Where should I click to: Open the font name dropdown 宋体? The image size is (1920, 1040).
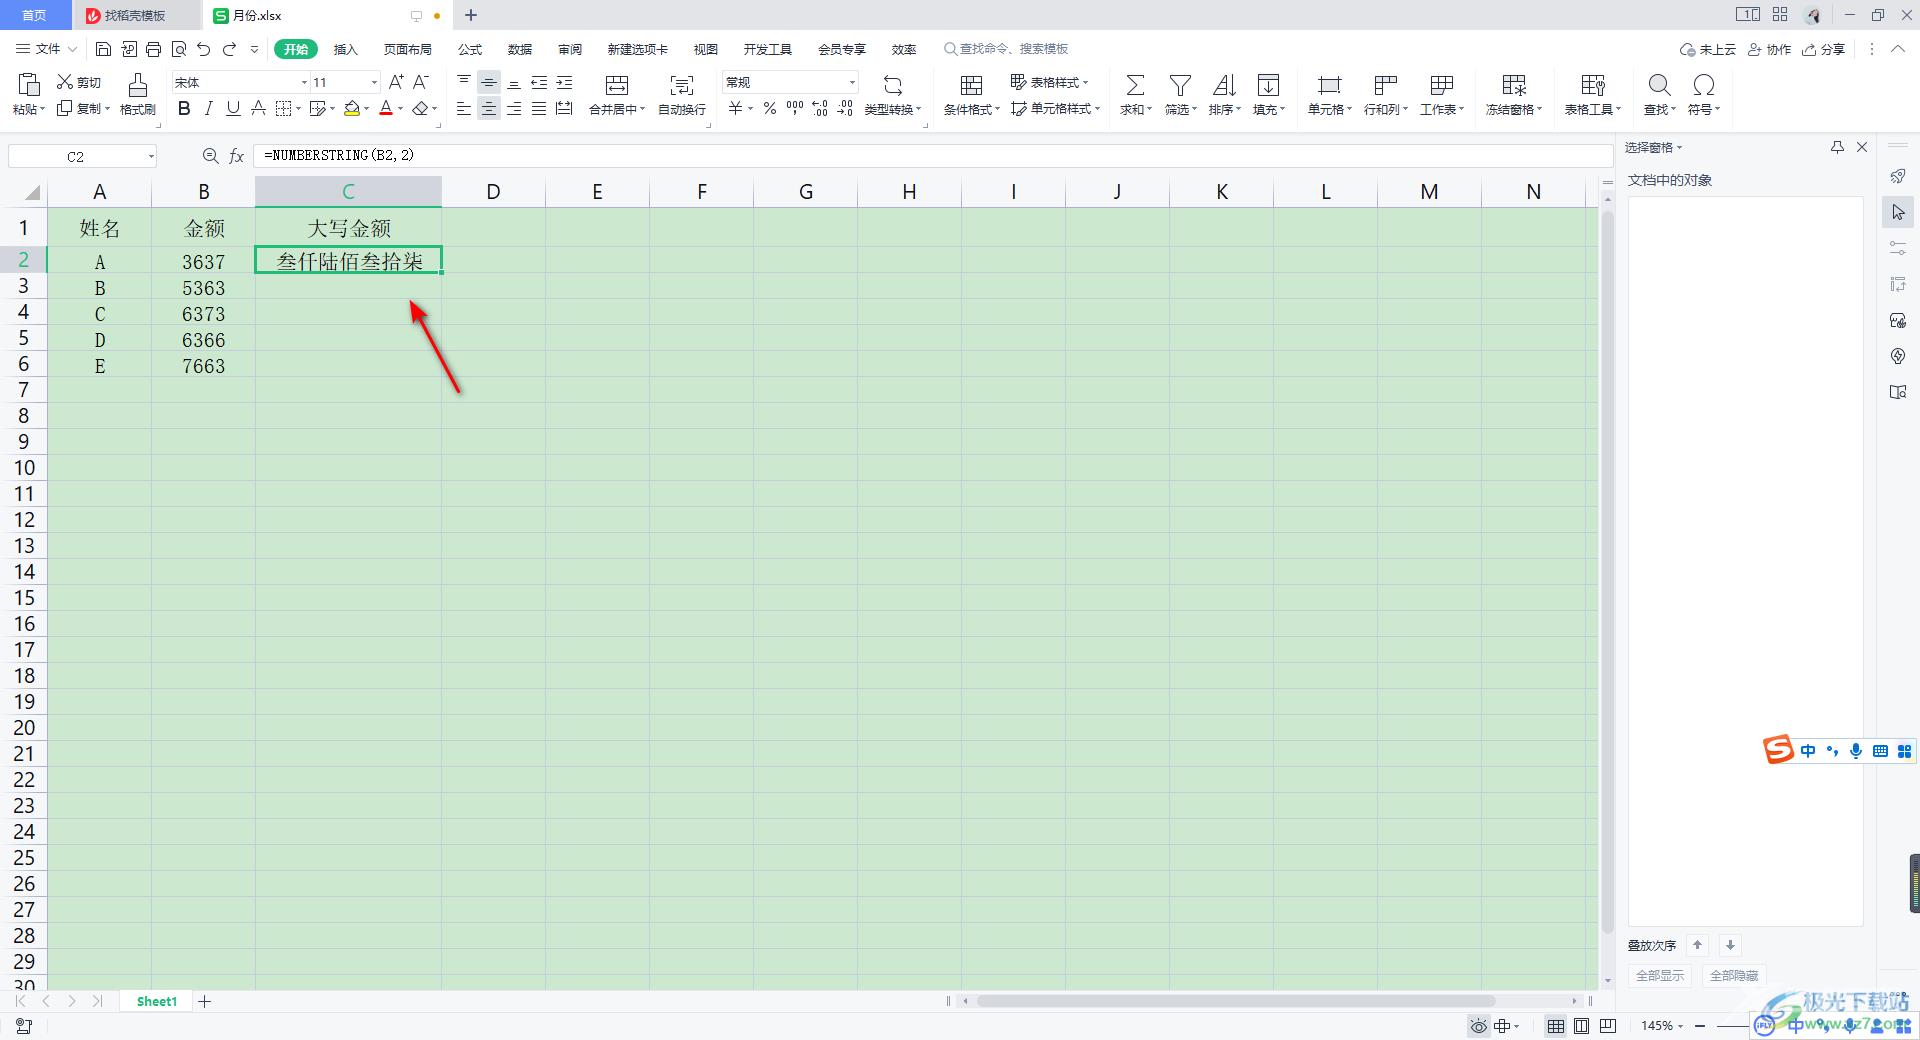(x=304, y=82)
